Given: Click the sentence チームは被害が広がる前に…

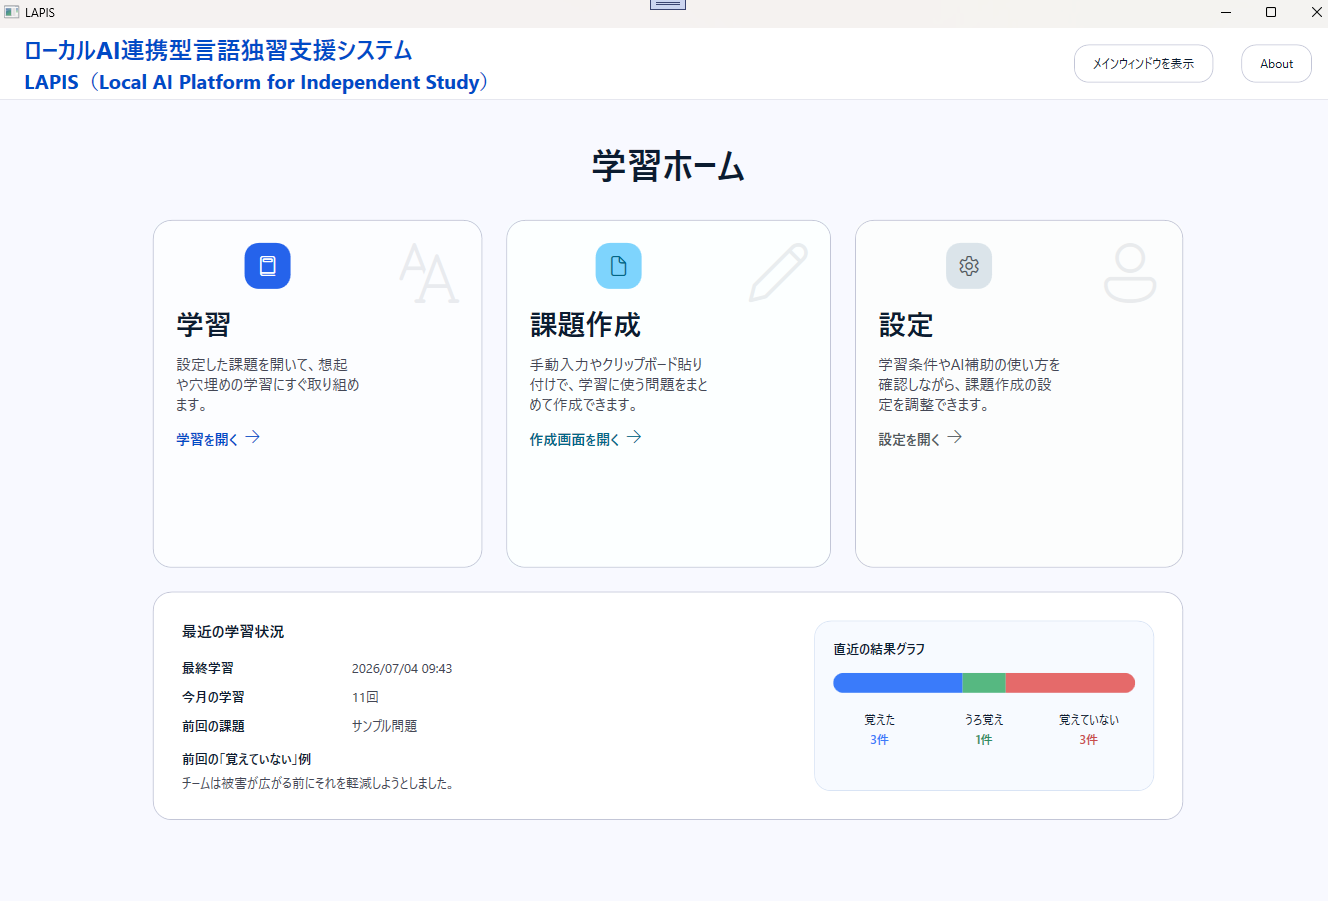Looking at the screenshot, I should coord(319,783).
